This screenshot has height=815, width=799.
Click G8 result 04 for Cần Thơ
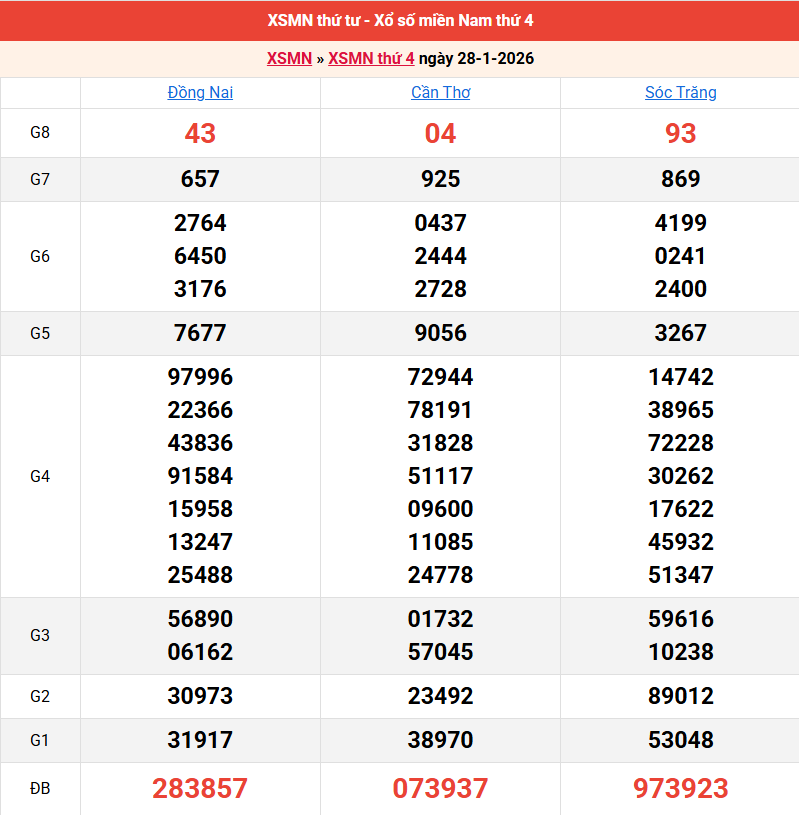(440, 133)
